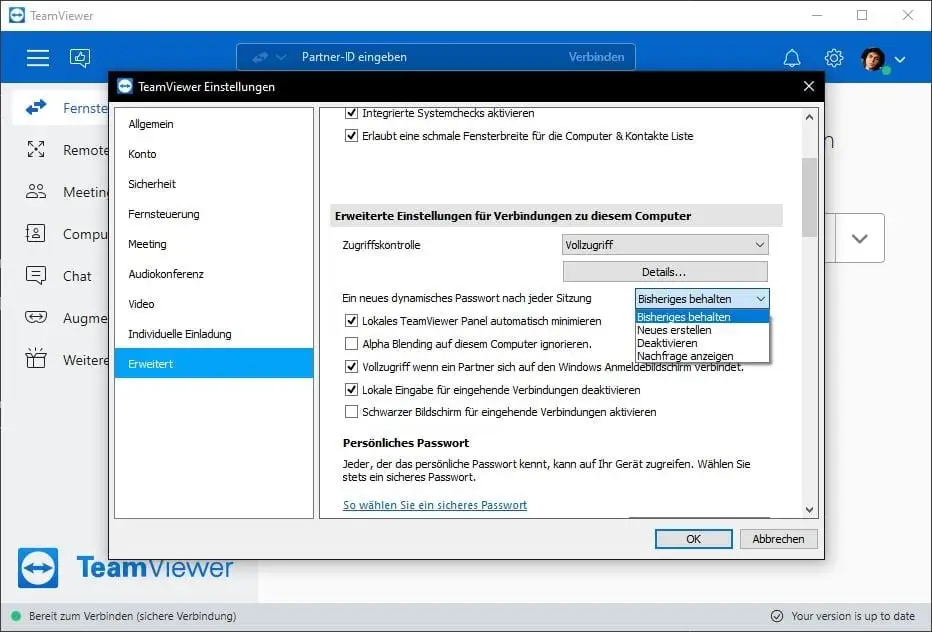Toggle schmale Fensterbreite checkbox
This screenshot has width=932, height=632.
pyautogui.click(x=351, y=136)
